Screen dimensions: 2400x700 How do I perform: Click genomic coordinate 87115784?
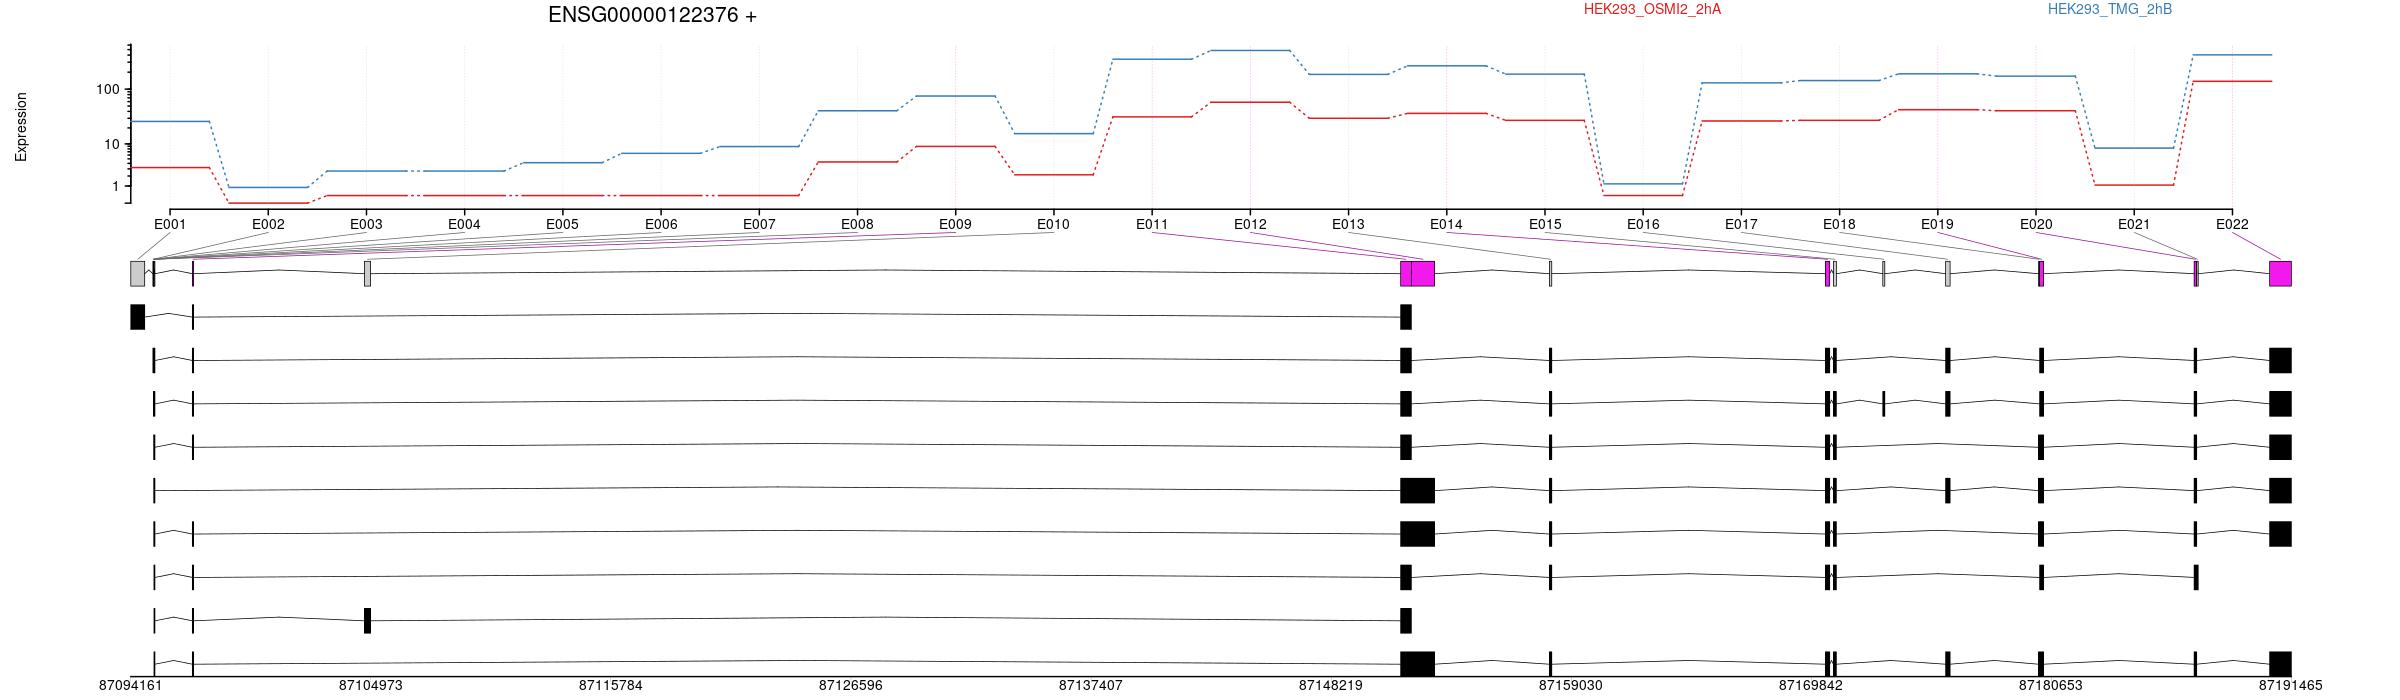[x=610, y=686]
